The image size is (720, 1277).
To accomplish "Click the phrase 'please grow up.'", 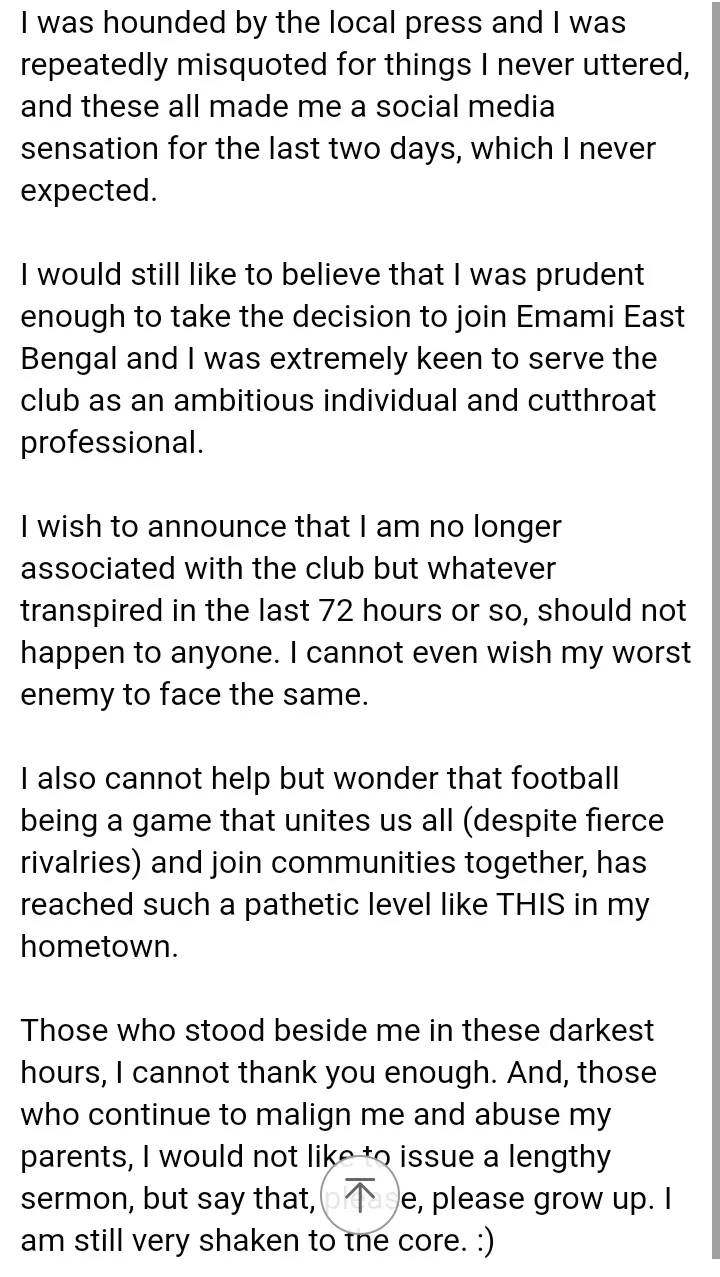I will 544,1199.
